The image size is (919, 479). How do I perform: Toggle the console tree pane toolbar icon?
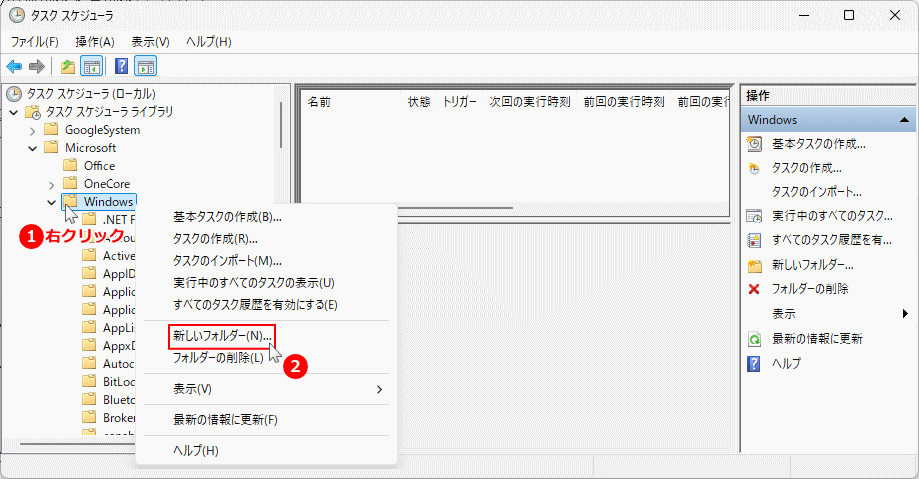(91, 66)
